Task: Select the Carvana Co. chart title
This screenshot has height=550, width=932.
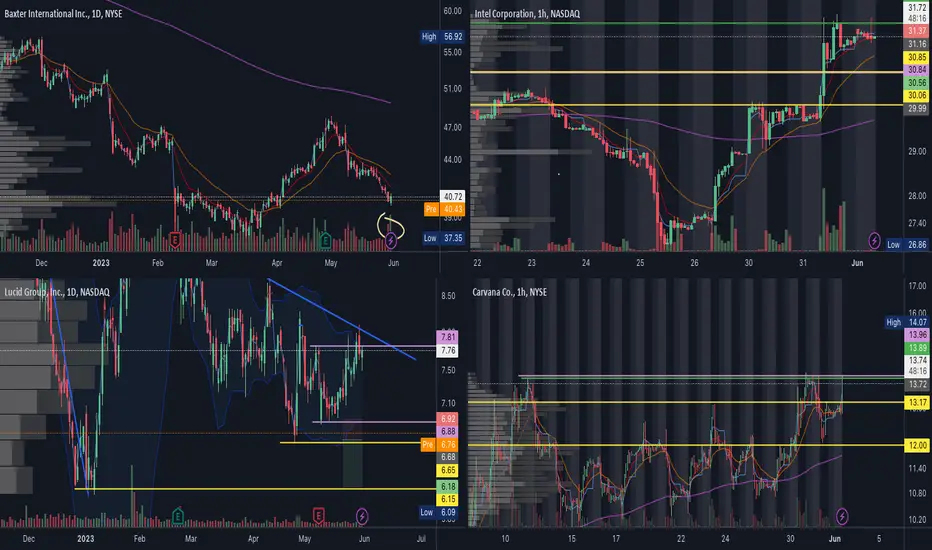Action: coord(509,292)
